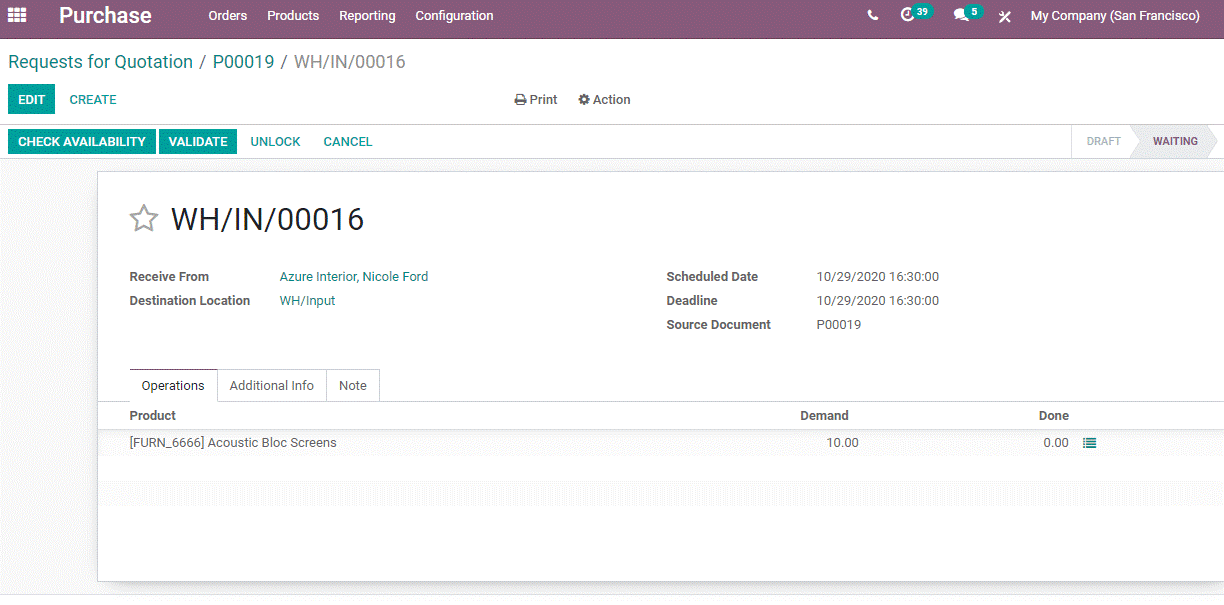Open WH/Input destination location link
The image size is (1224, 605).
click(x=307, y=301)
